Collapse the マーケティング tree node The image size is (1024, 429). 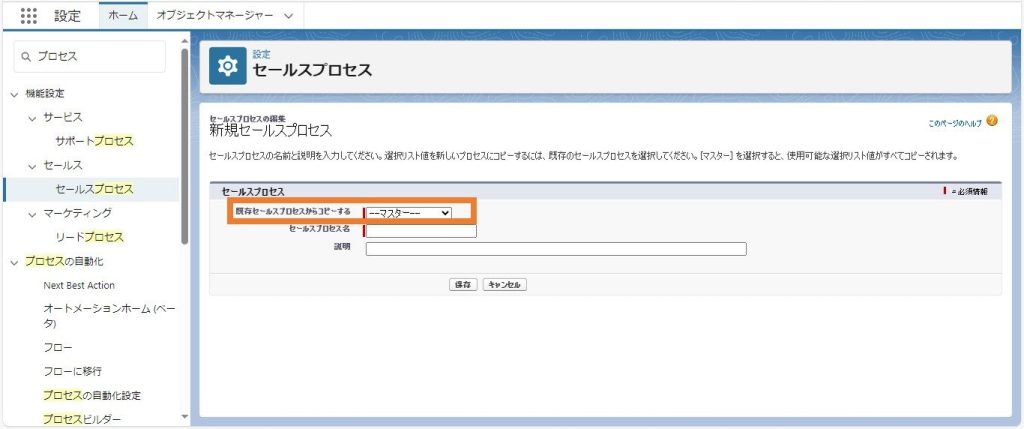click(32, 214)
